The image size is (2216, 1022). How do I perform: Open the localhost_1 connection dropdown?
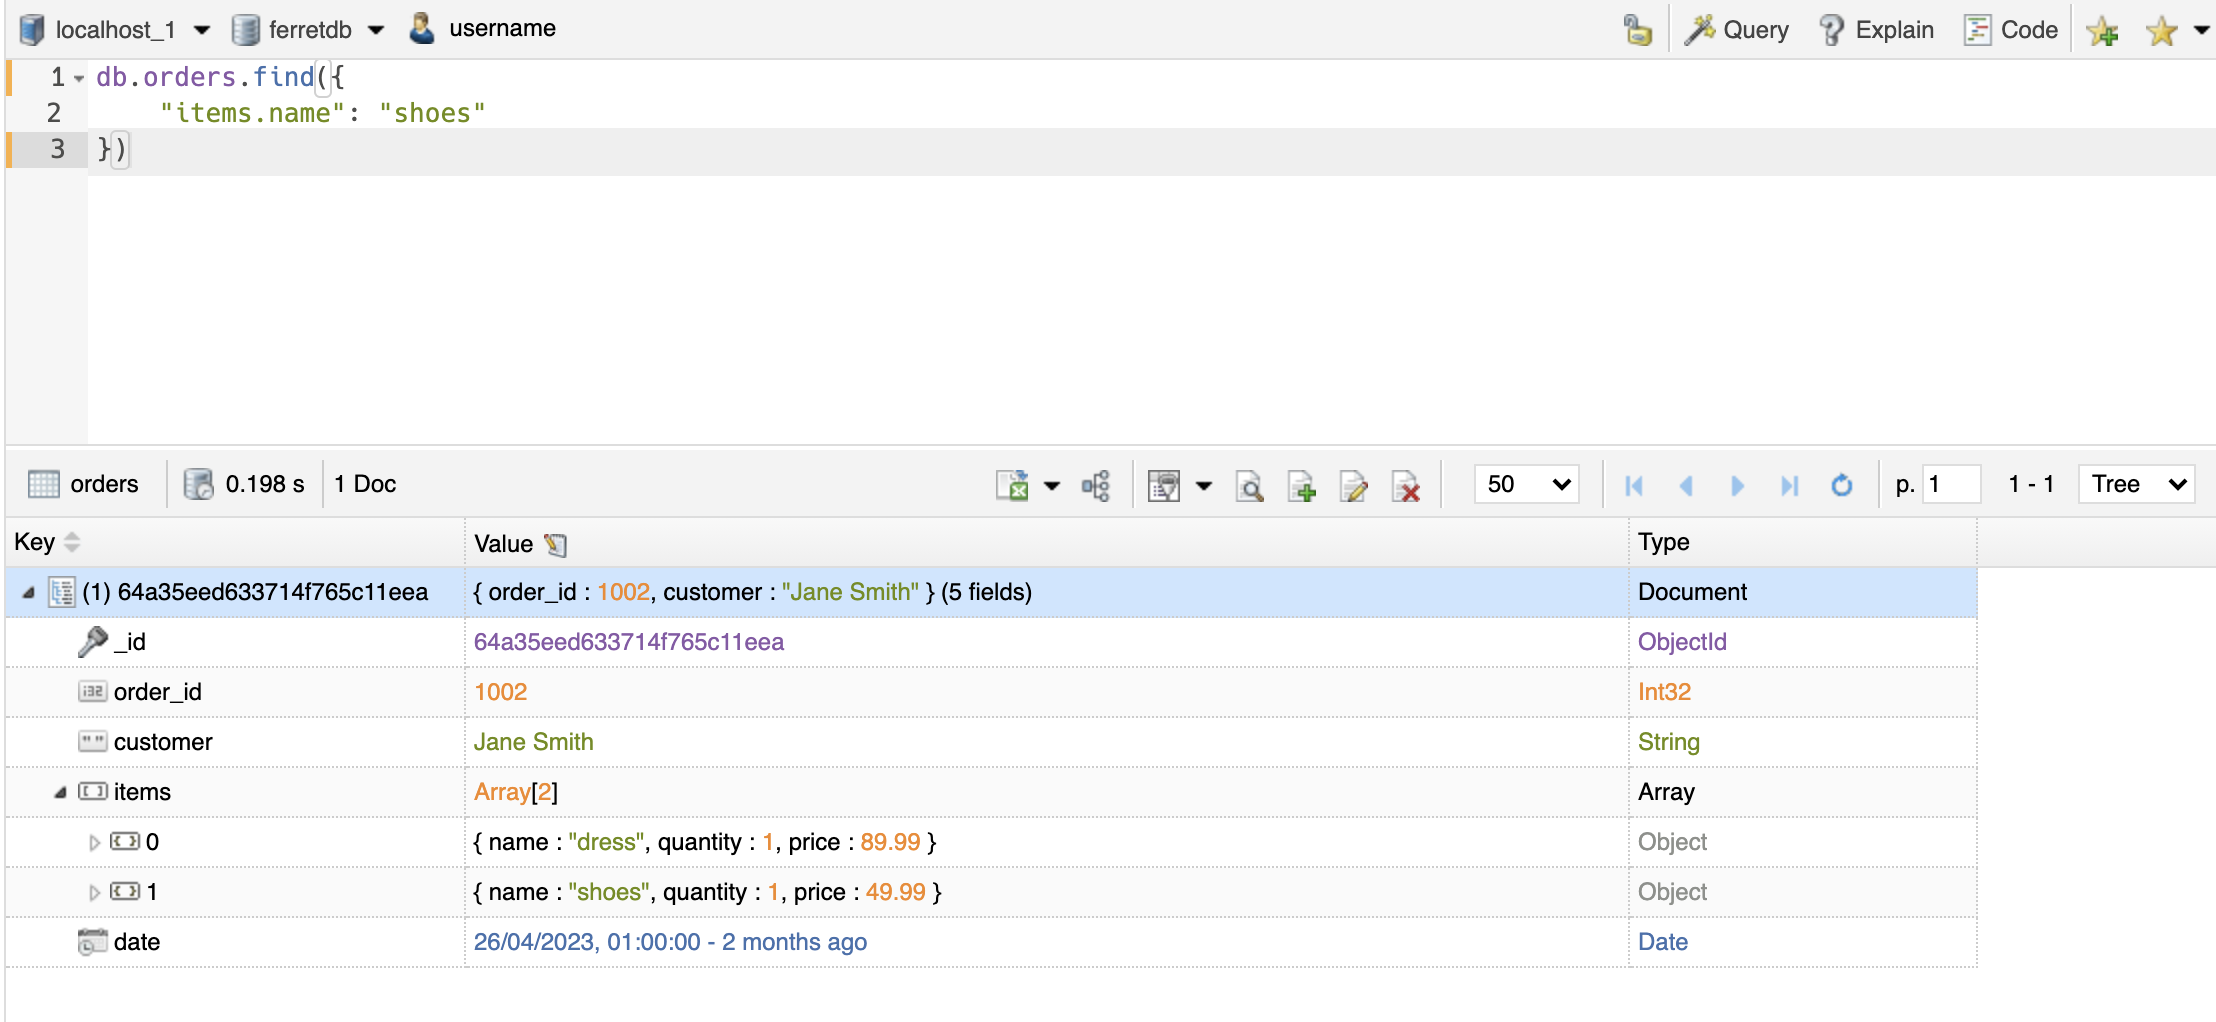[x=204, y=29]
